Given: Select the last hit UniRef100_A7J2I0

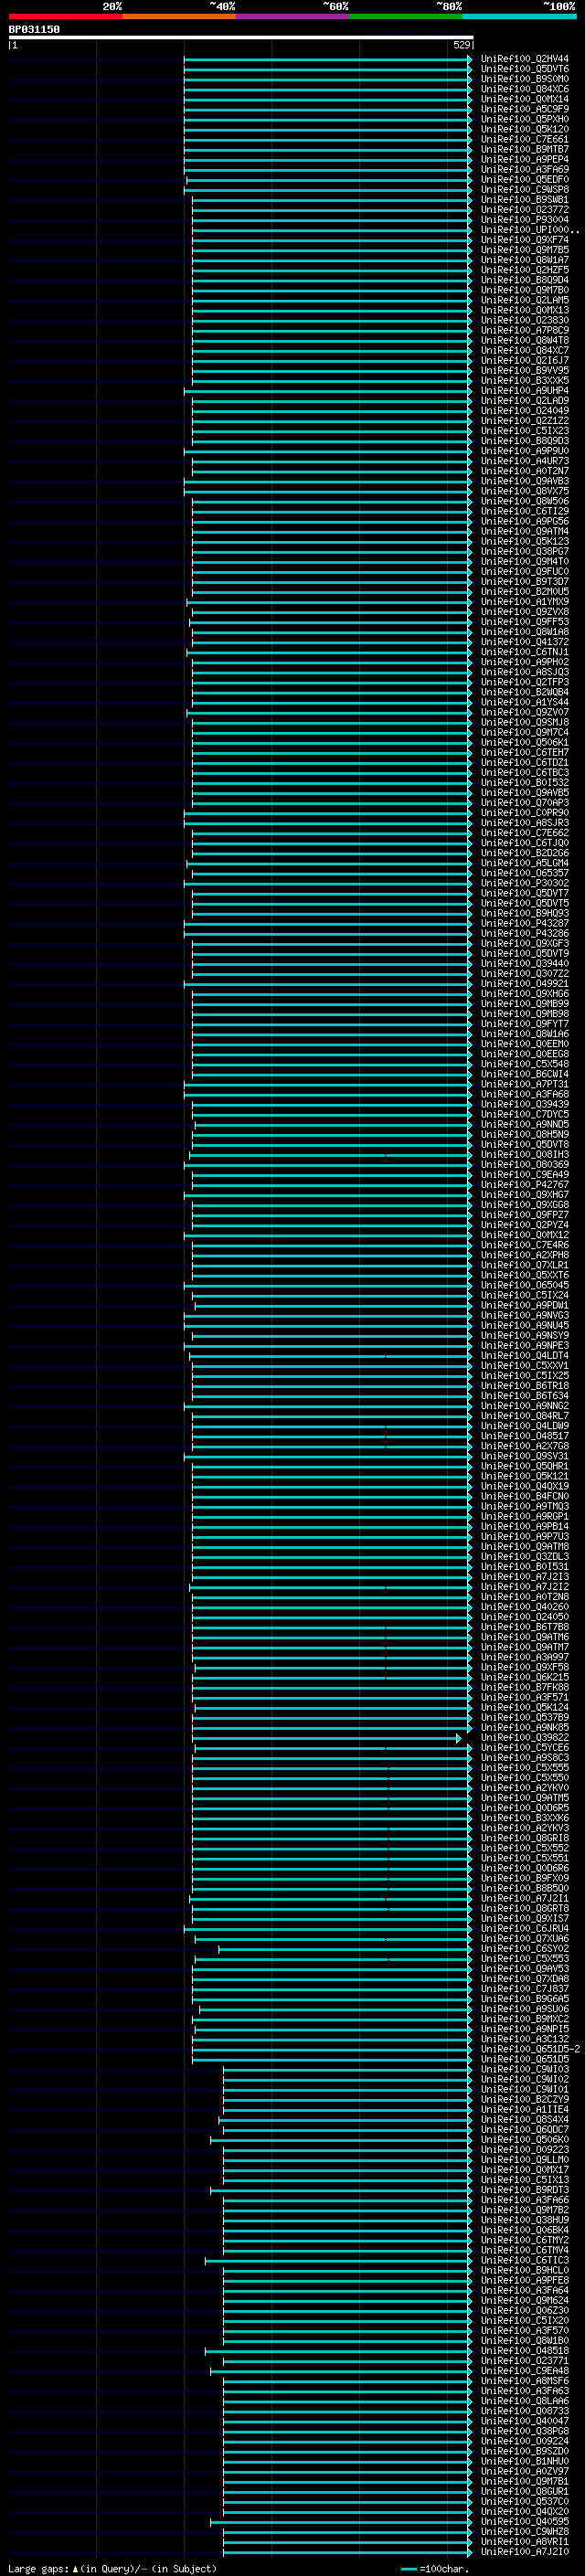Looking at the screenshot, I should [525, 2552].
